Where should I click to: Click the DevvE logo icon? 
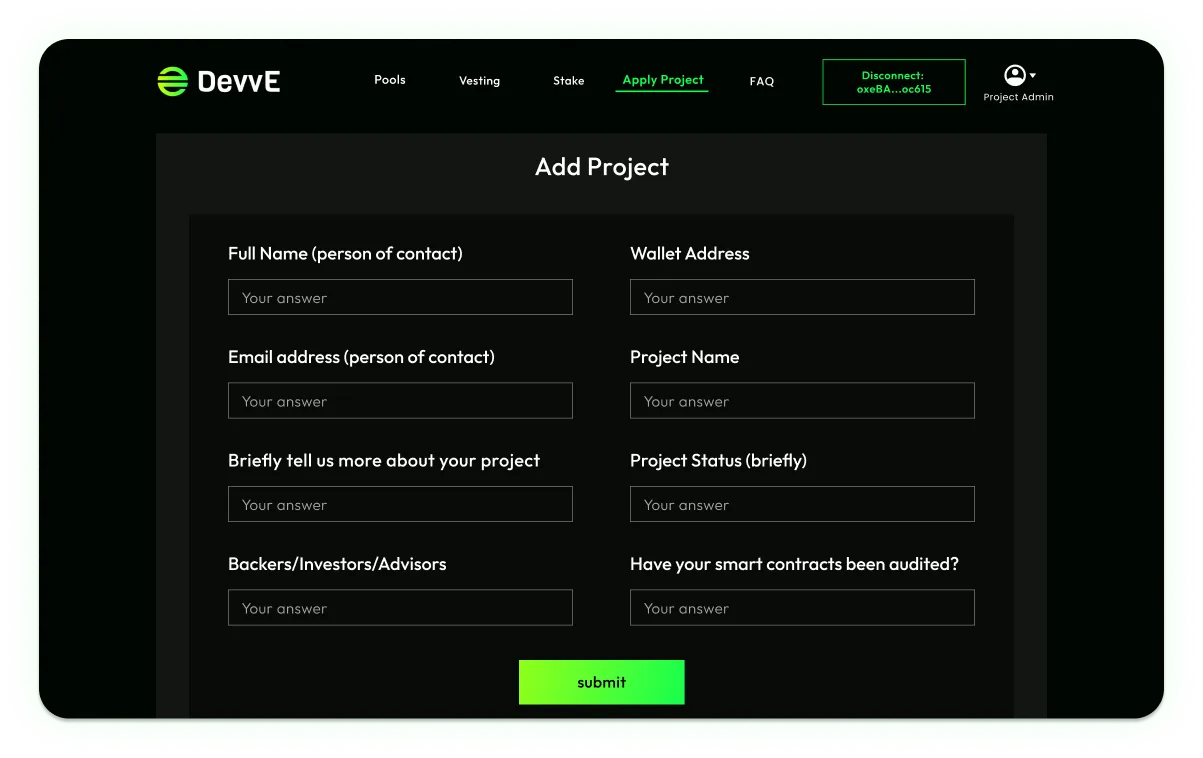(x=170, y=81)
